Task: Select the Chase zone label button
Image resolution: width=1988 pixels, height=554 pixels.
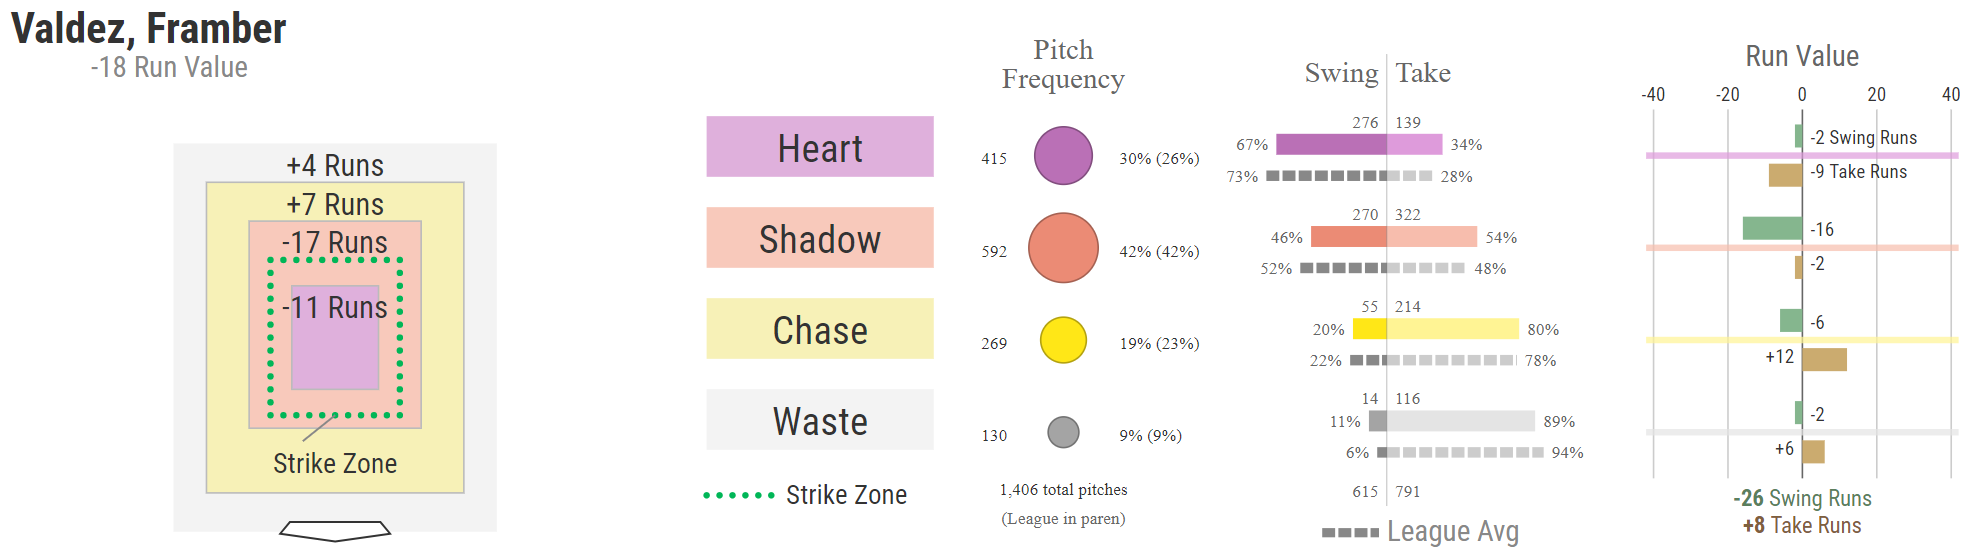Action: tap(820, 329)
